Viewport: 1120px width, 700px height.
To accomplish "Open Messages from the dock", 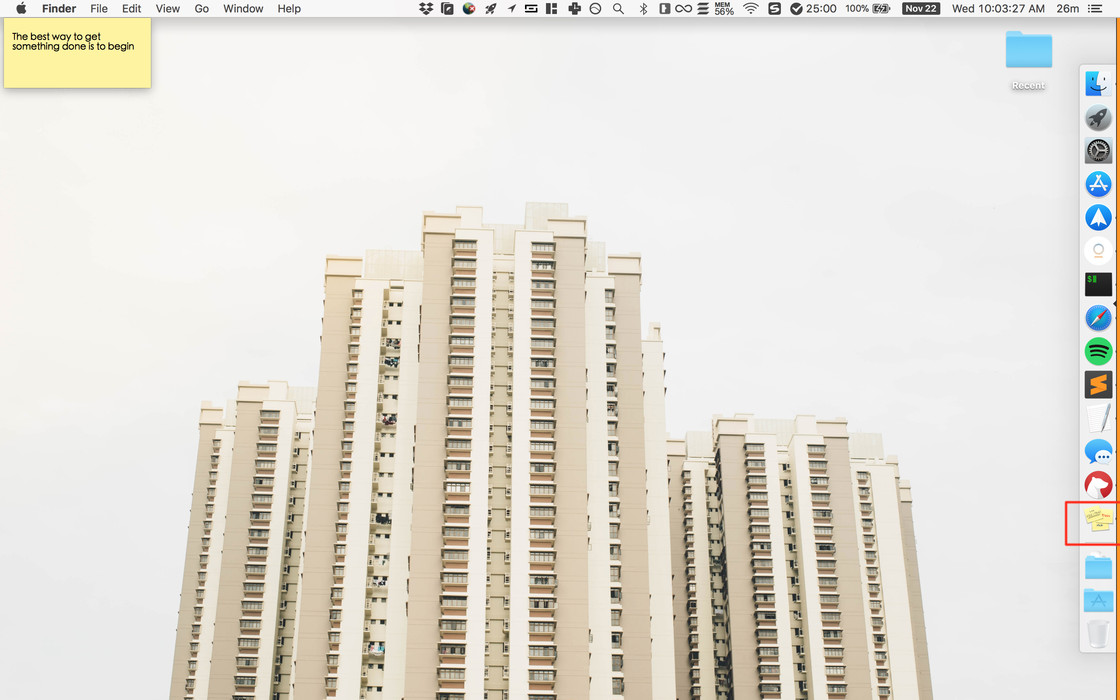I will coord(1098,452).
